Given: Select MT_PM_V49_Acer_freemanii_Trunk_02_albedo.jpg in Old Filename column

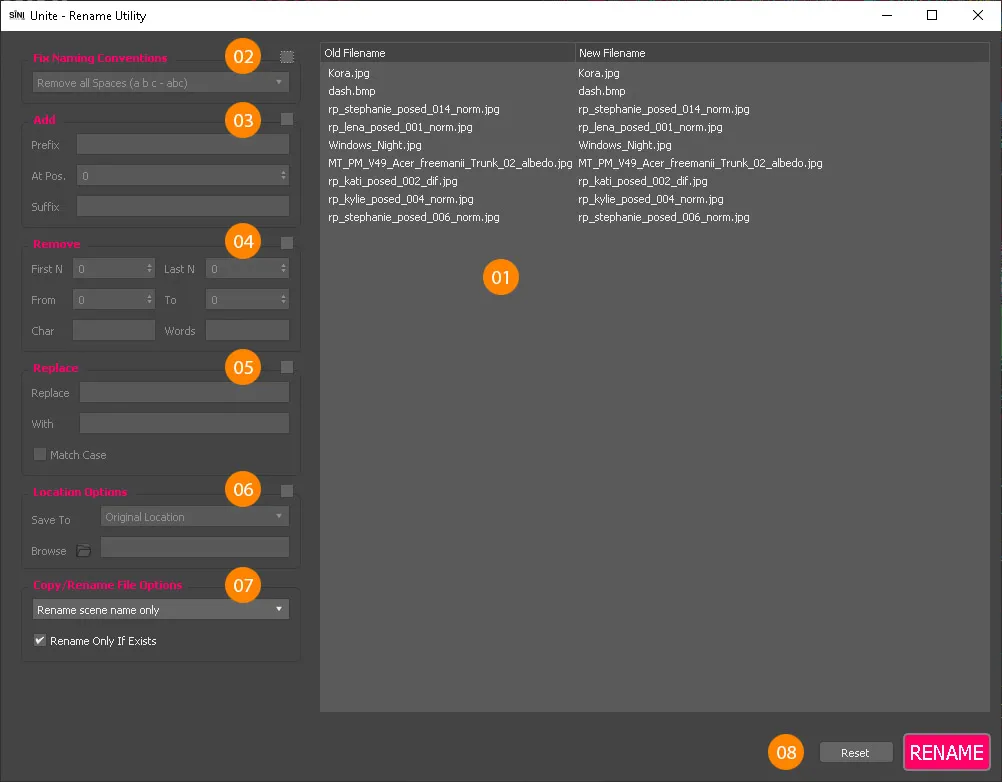Looking at the screenshot, I should click(450, 163).
